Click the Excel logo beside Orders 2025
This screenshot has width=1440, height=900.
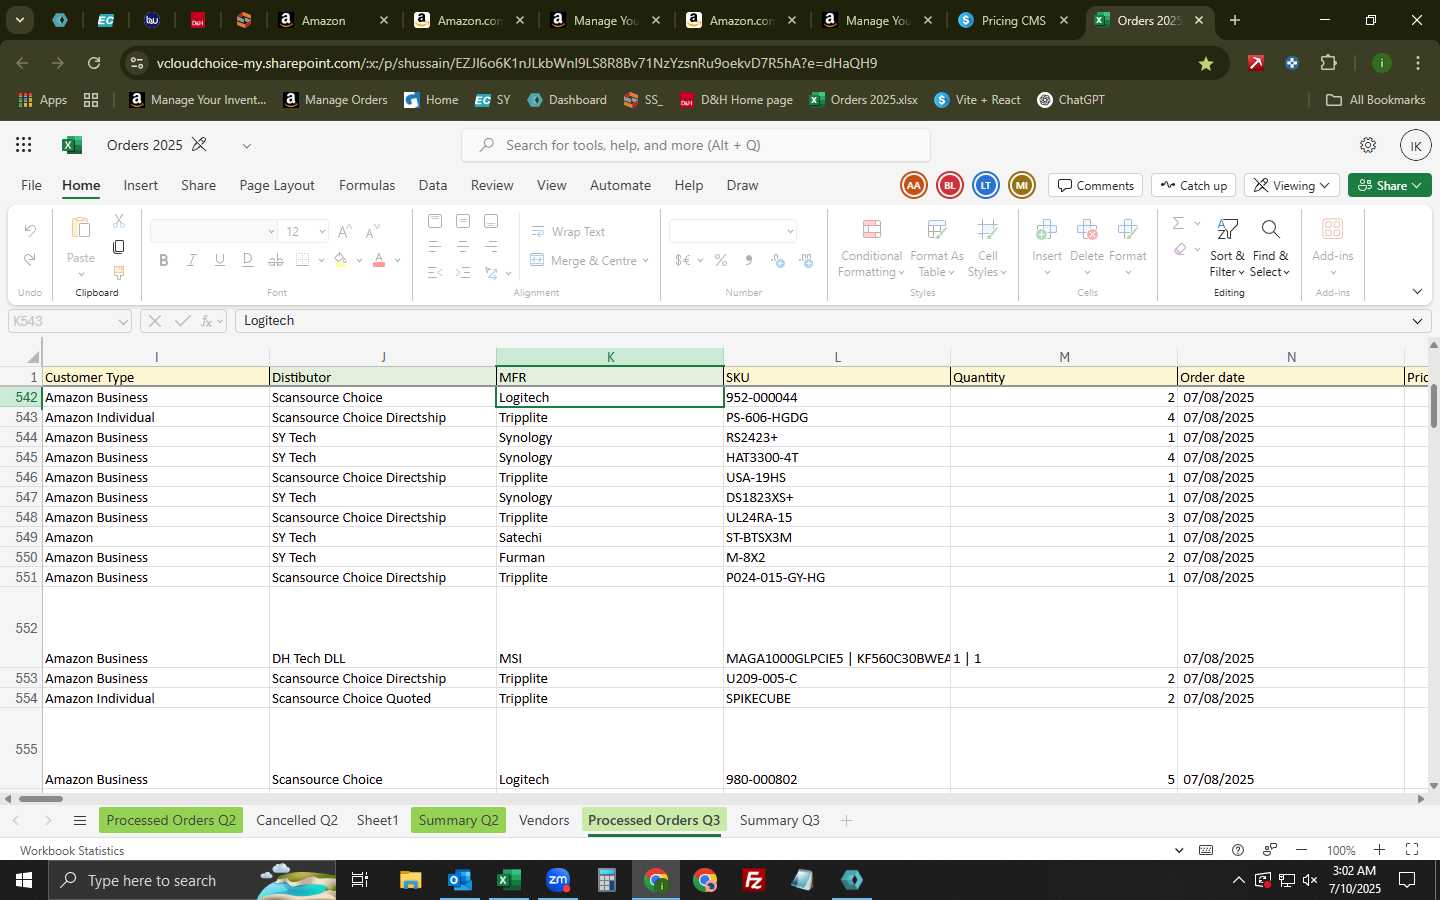[71, 145]
